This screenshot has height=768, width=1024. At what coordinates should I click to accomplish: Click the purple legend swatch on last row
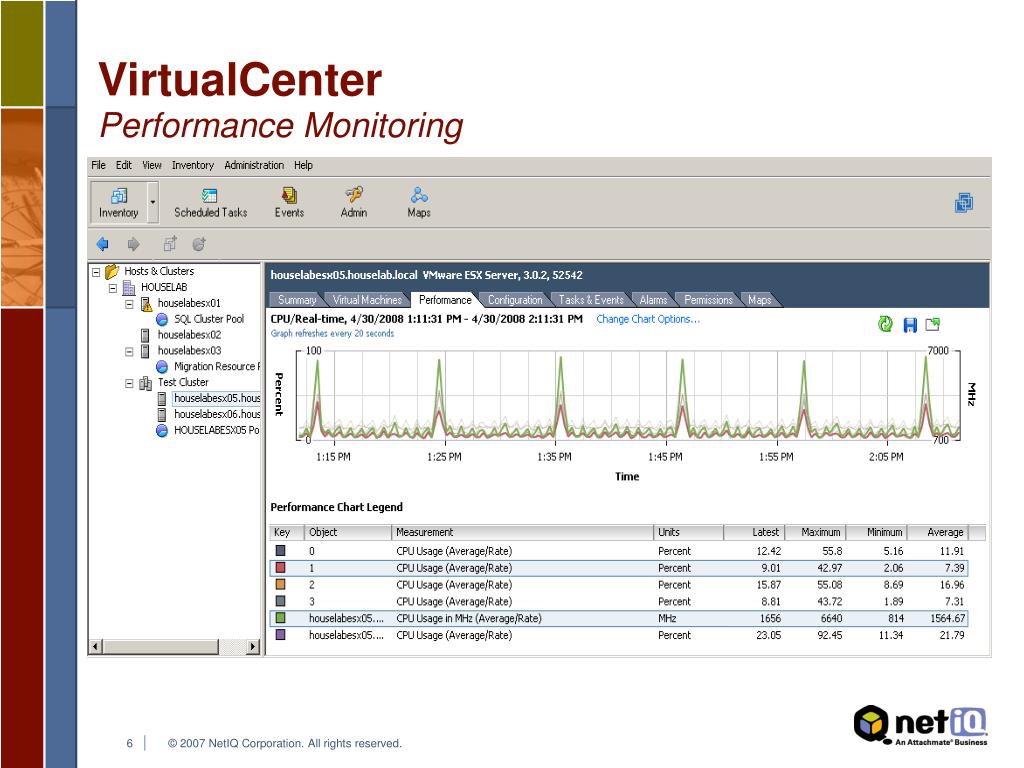click(x=280, y=635)
